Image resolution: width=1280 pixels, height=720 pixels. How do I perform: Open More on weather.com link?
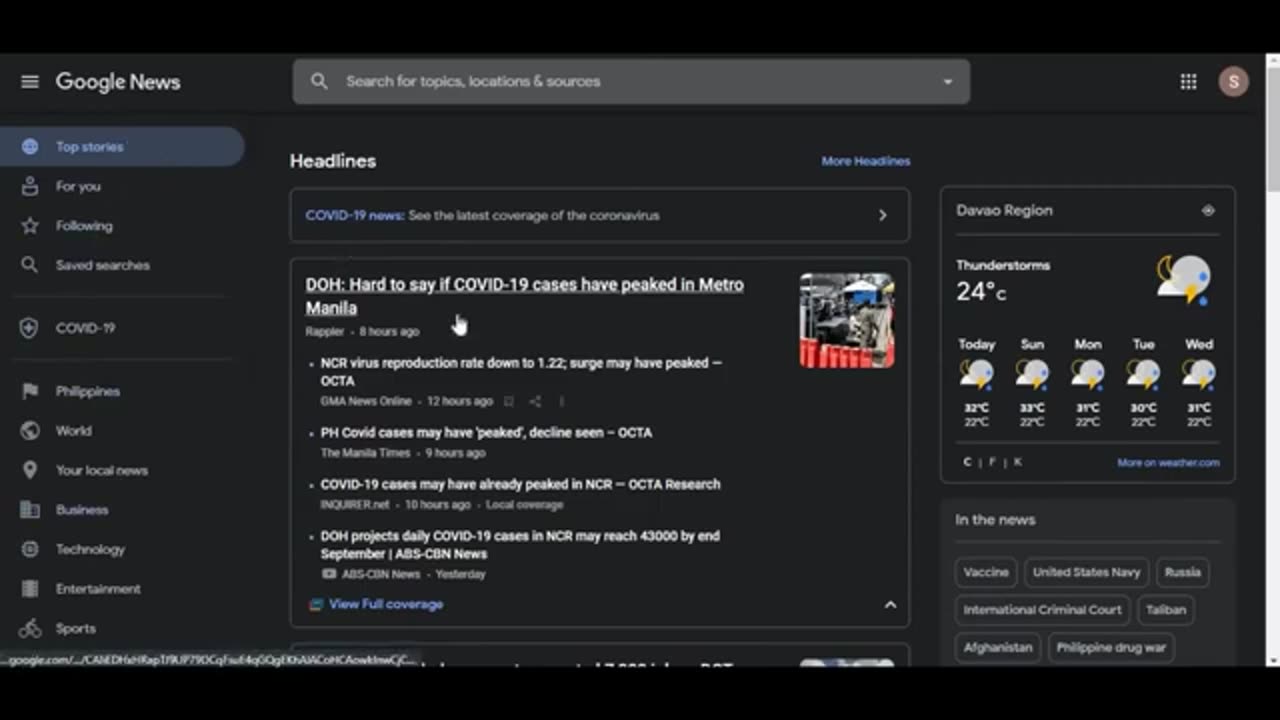pos(1168,463)
